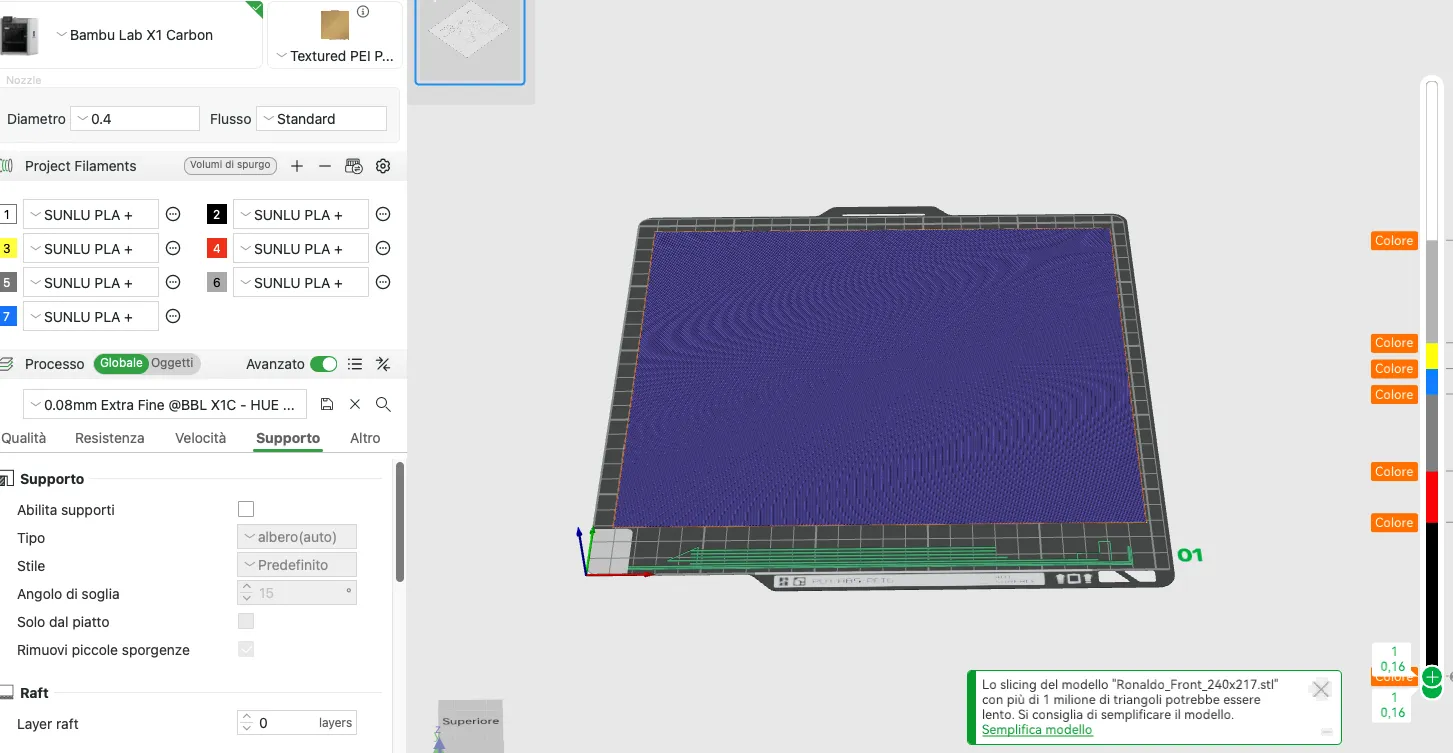Open the options button for filament 7
Screen dimensions: 1453x753
click(x=173, y=316)
